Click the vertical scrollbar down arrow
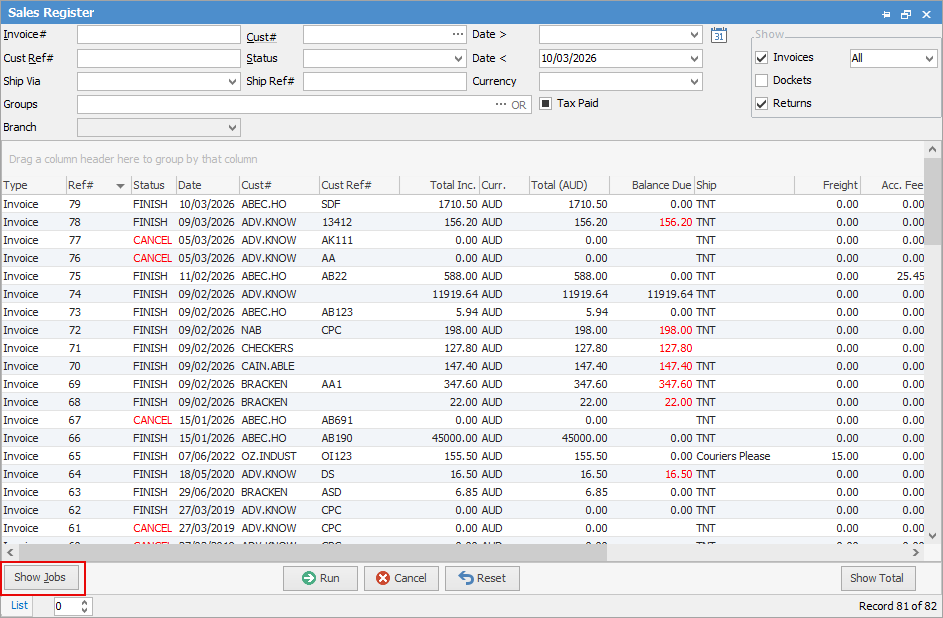The image size is (943, 618). [933, 536]
